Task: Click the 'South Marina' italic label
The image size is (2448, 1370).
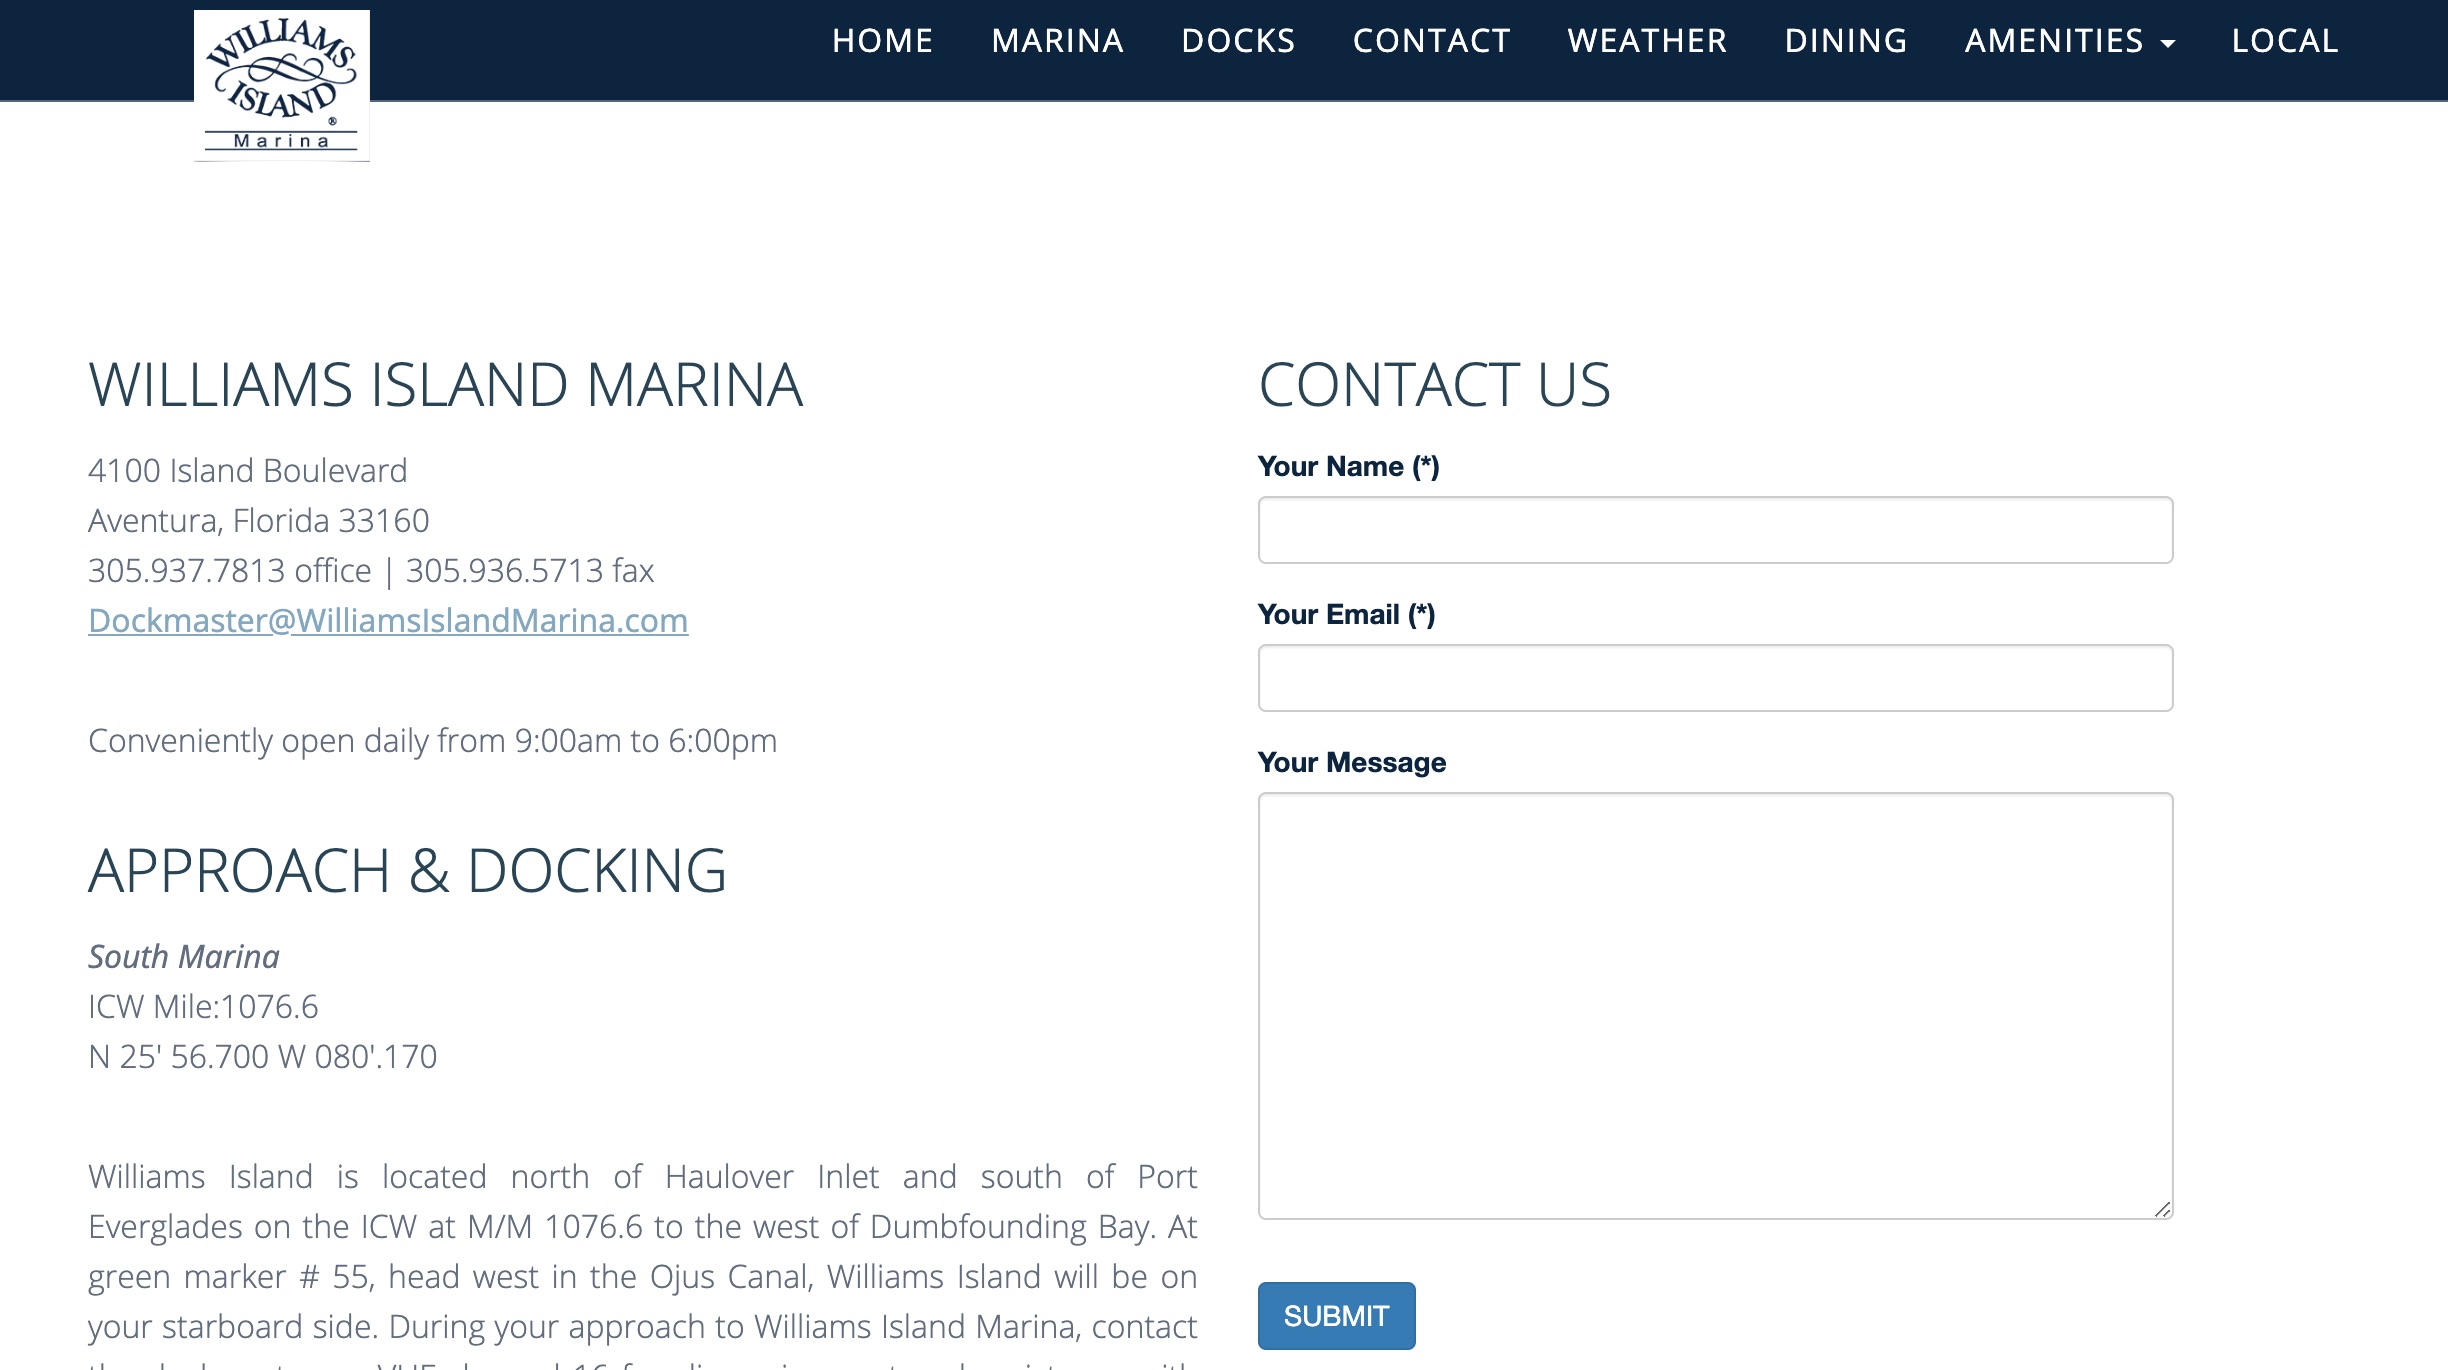Action: (x=184, y=957)
